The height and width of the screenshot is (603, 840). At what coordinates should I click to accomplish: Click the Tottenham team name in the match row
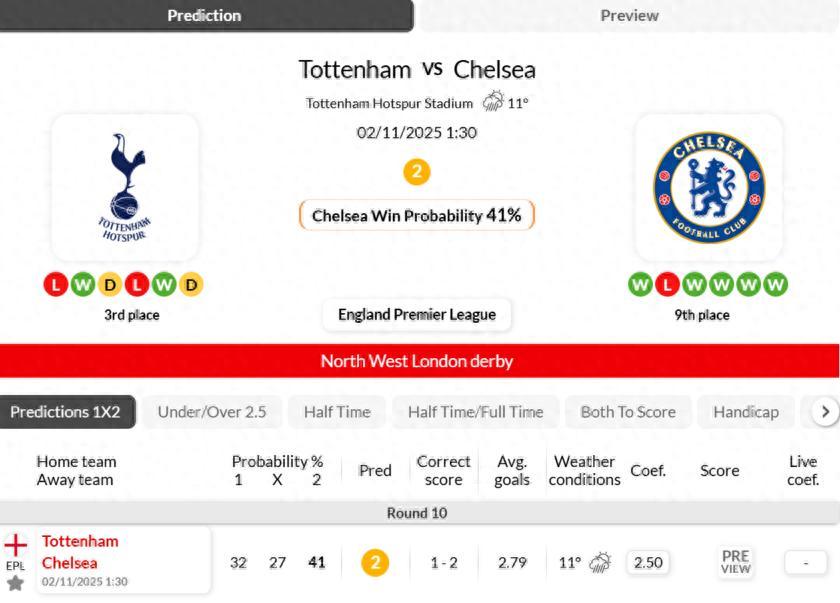(80, 541)
